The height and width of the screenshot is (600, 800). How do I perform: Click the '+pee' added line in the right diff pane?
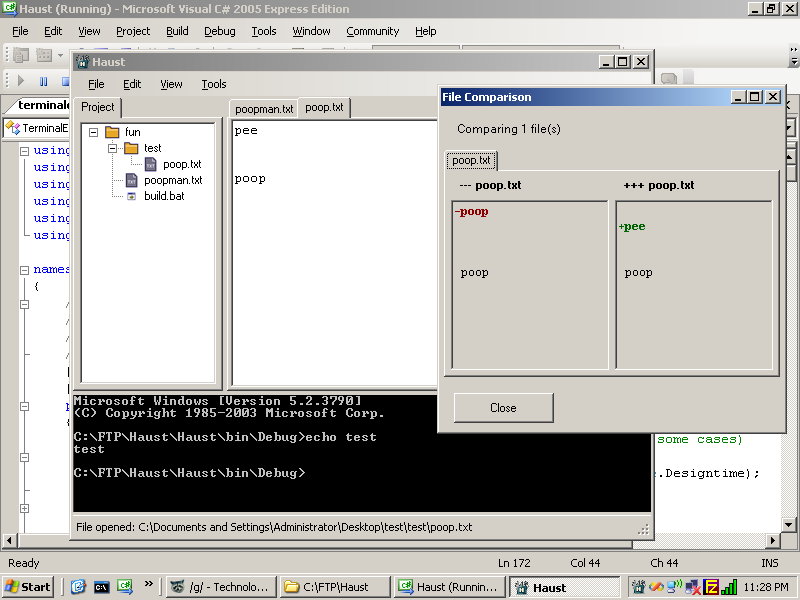632,227
